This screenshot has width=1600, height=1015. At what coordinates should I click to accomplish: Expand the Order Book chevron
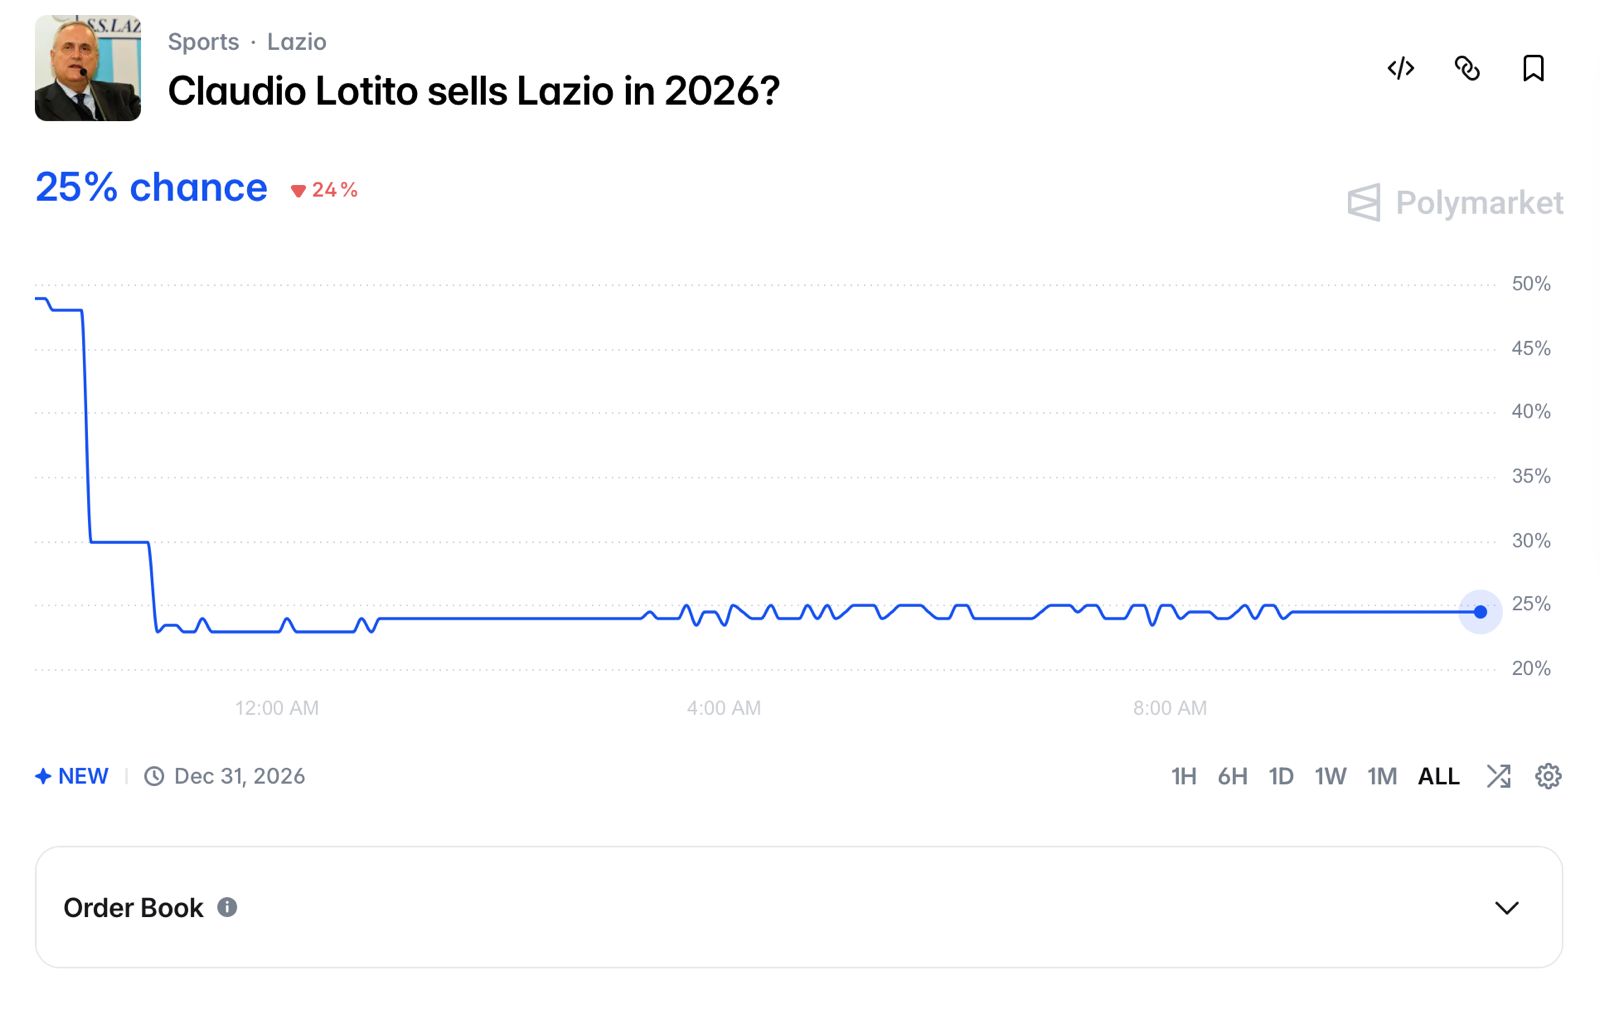click(x=1506, y=907)
